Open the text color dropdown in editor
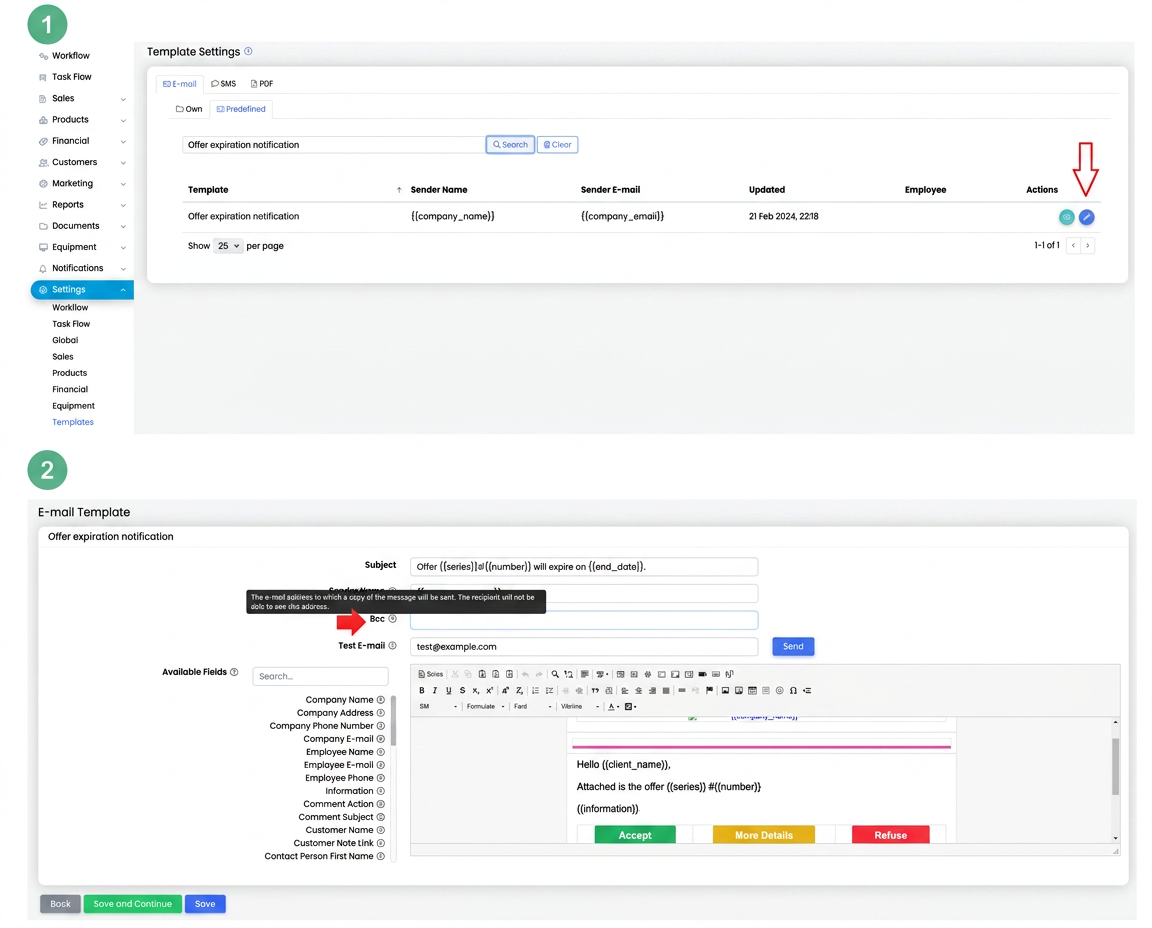The height and width of the screenshot is (928, 1152). tap(613, 707)
